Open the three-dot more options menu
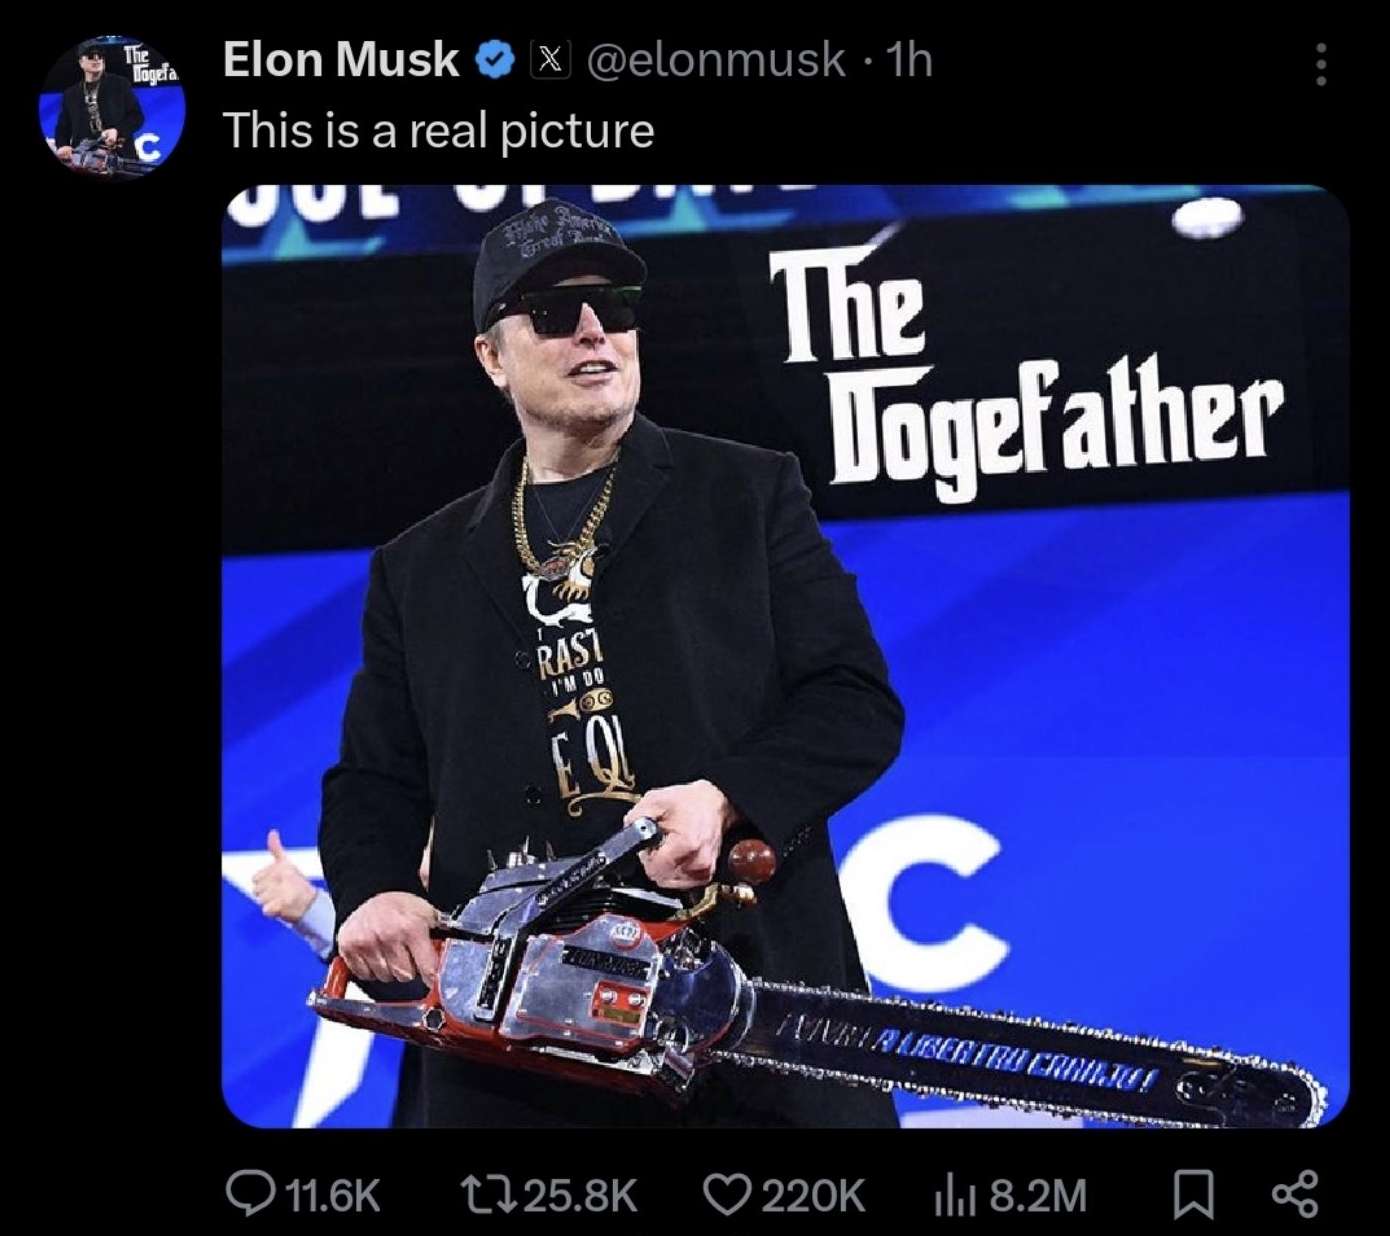 tap(1321, 64)
